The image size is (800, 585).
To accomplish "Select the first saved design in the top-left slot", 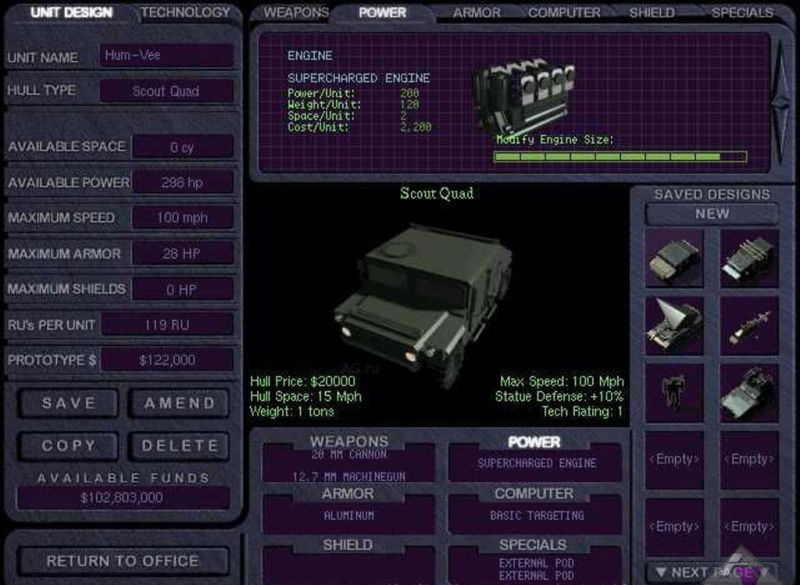I will [674, 258].
